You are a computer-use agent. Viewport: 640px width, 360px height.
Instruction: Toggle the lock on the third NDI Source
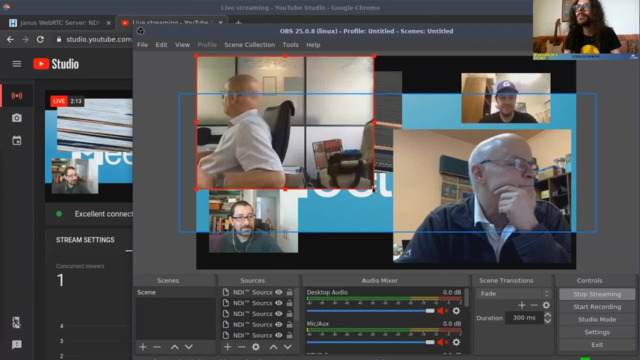(x=289, y=313)
